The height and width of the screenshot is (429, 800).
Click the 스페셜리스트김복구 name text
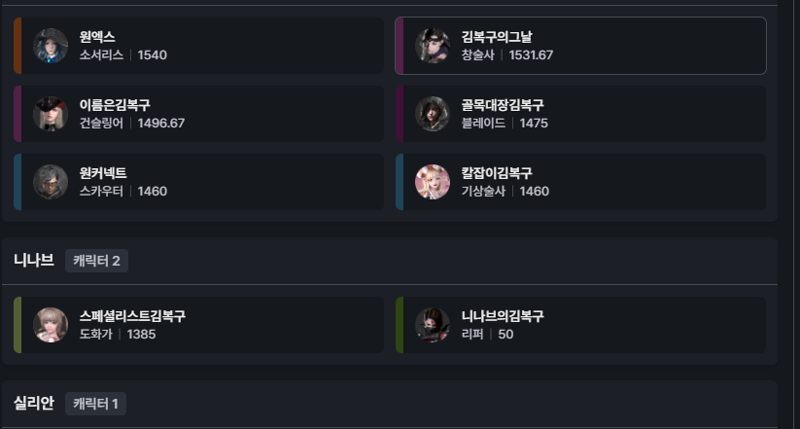133,316
